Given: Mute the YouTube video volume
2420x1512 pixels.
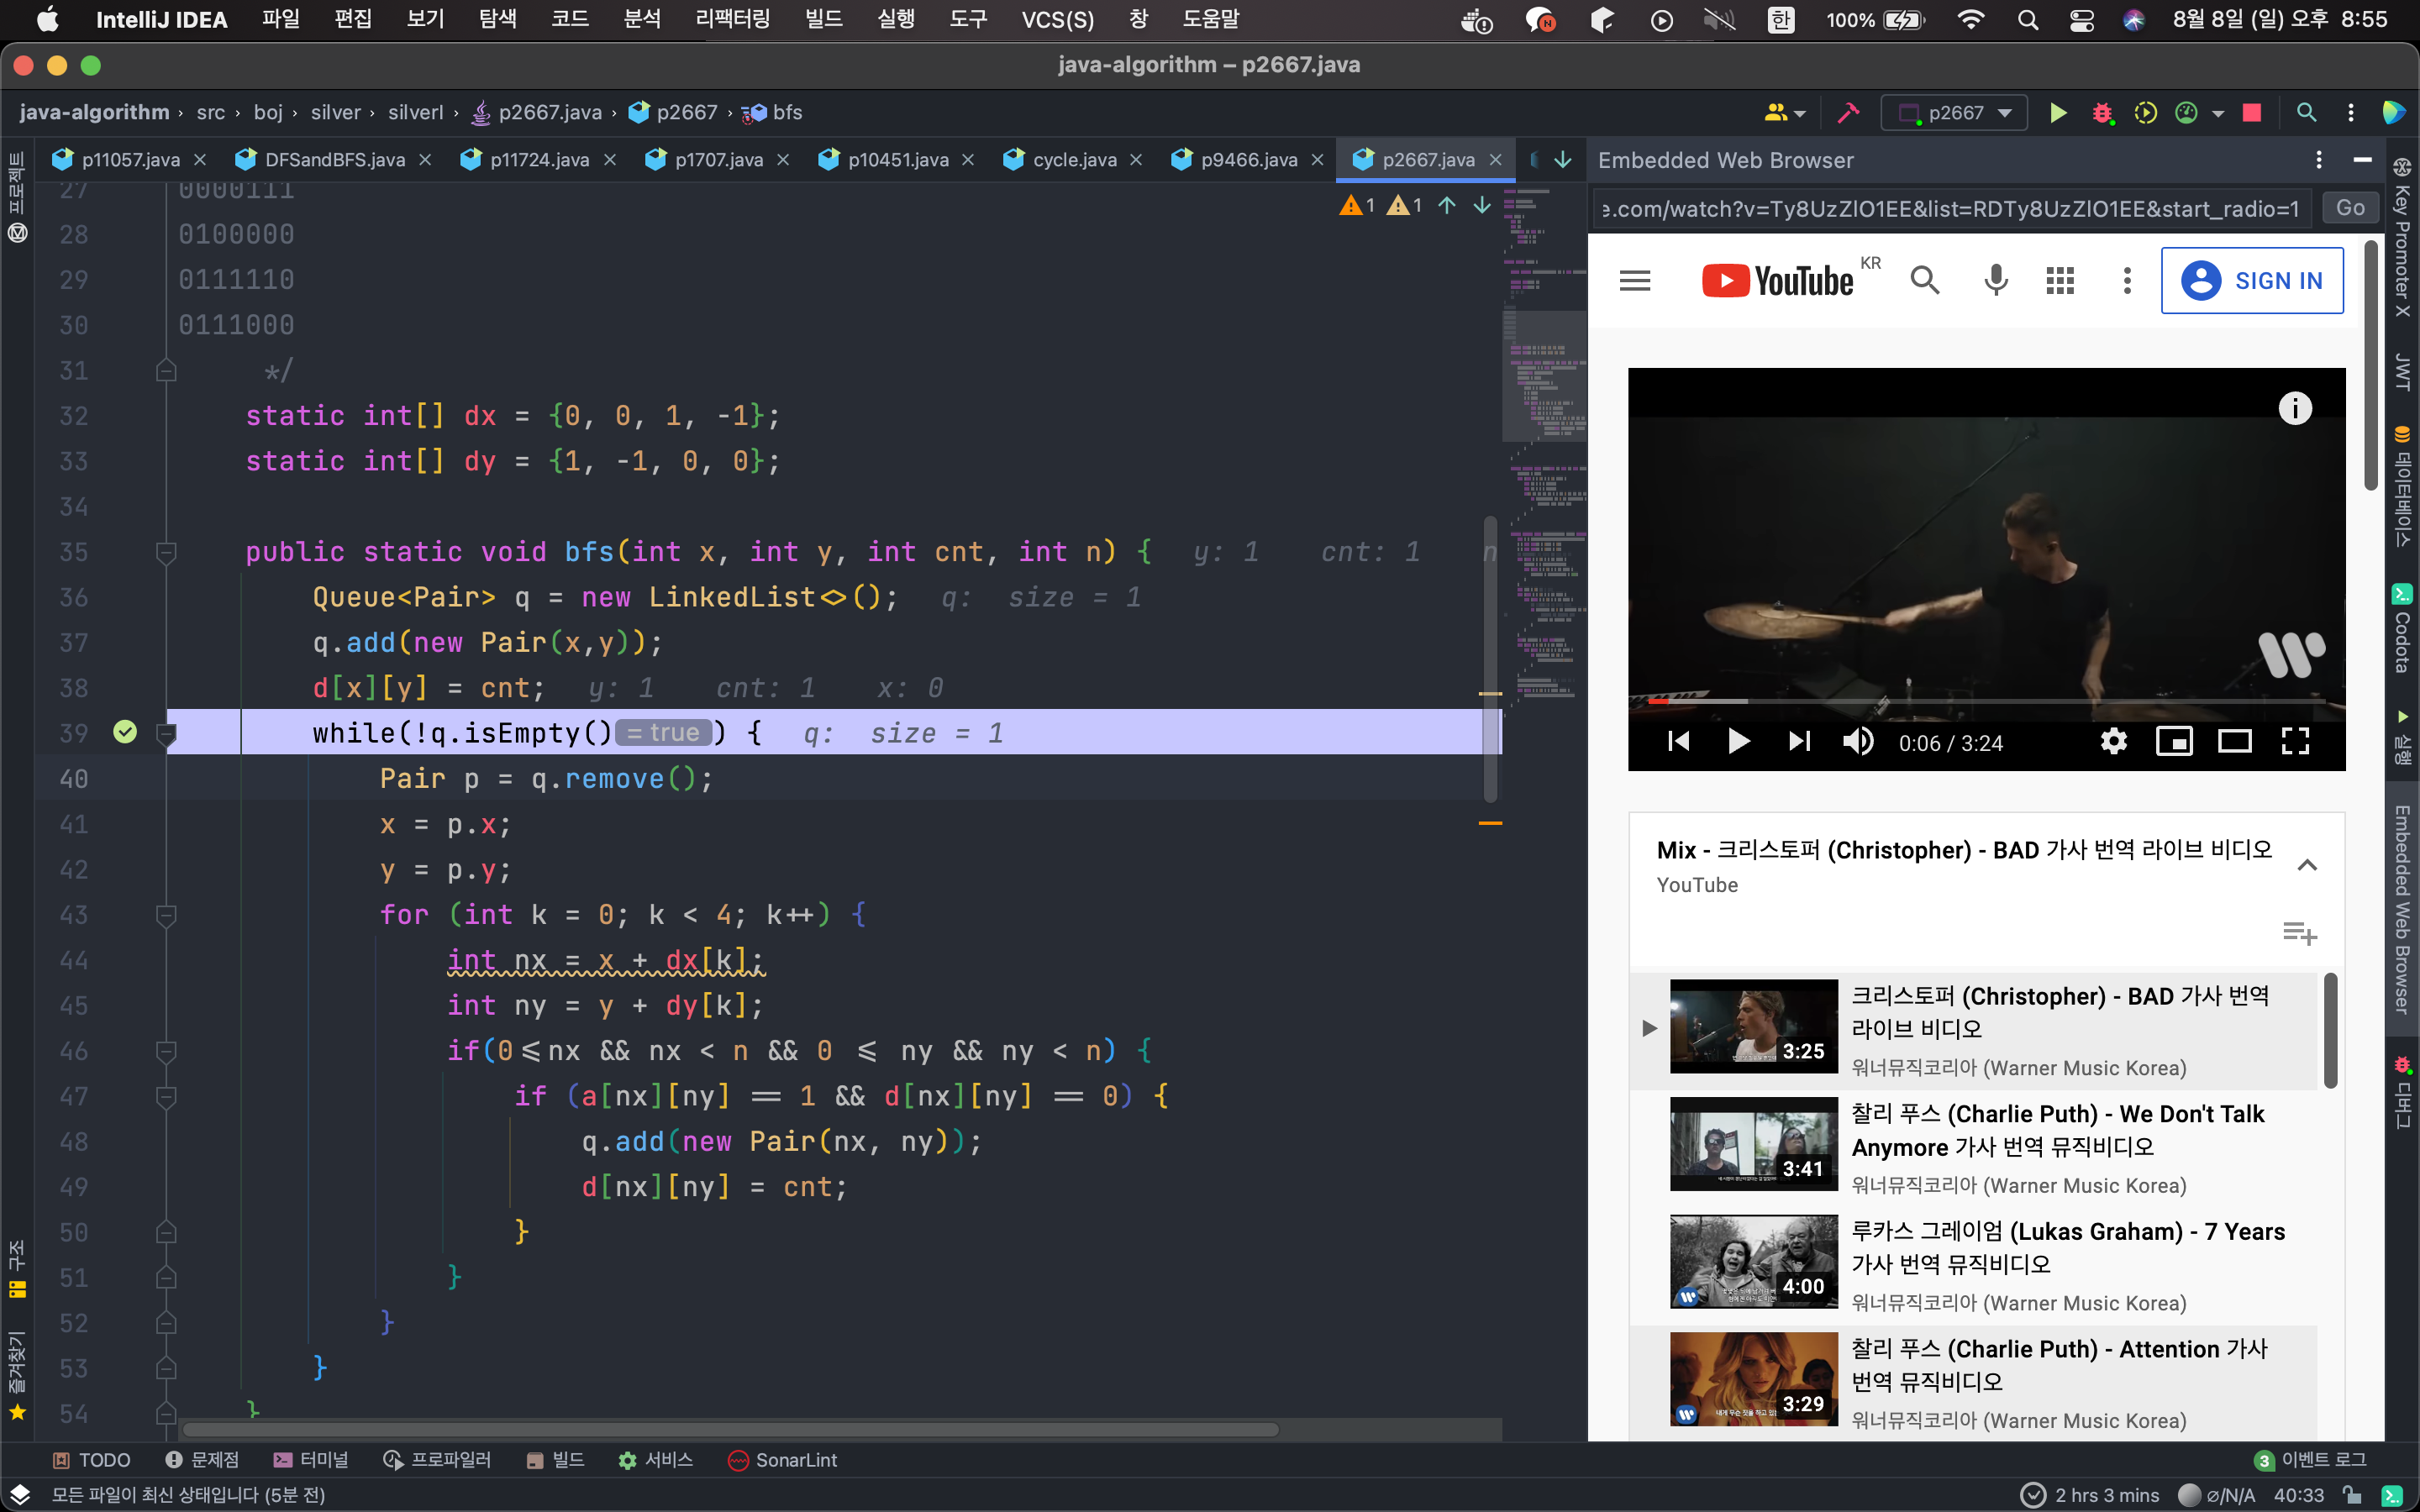Looking at the screenshot, I should click(1858, 741).
